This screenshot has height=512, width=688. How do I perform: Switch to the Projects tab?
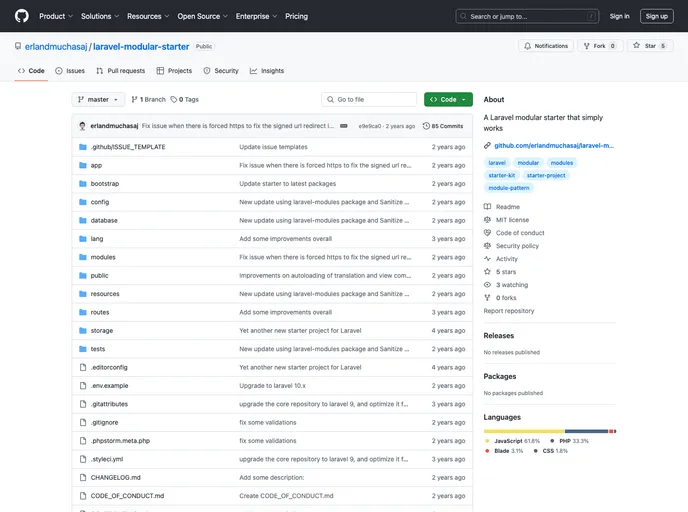tap(174, 71)
